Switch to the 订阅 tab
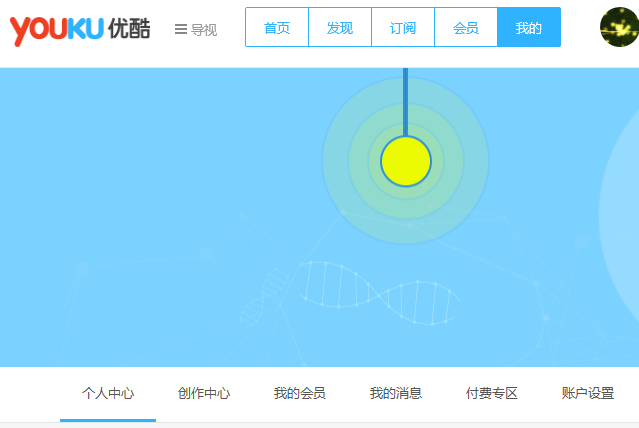 403,27
